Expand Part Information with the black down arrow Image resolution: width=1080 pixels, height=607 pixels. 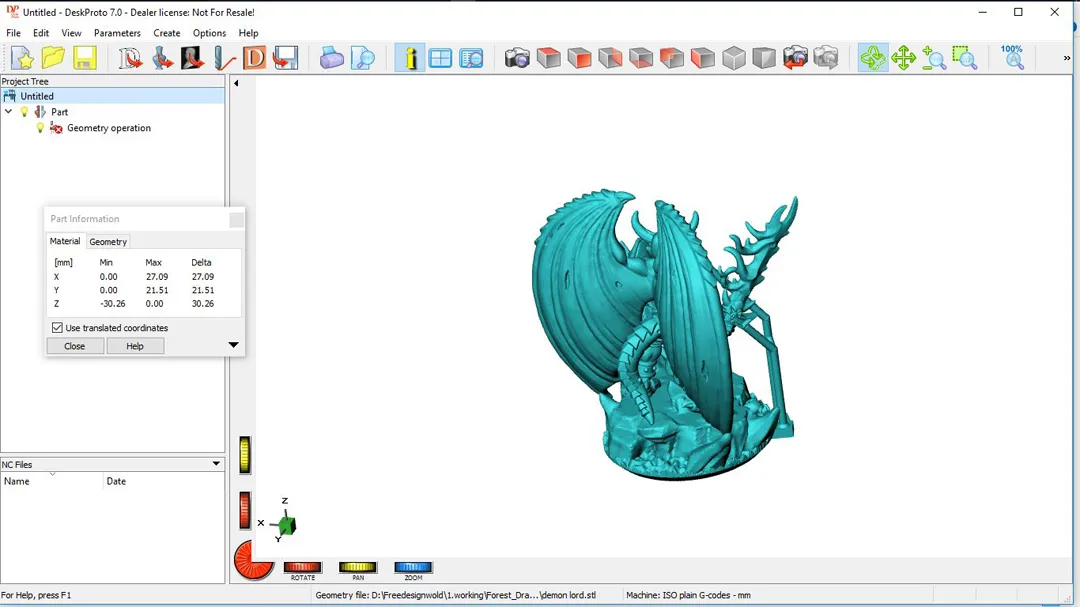[x=233, y=344]
